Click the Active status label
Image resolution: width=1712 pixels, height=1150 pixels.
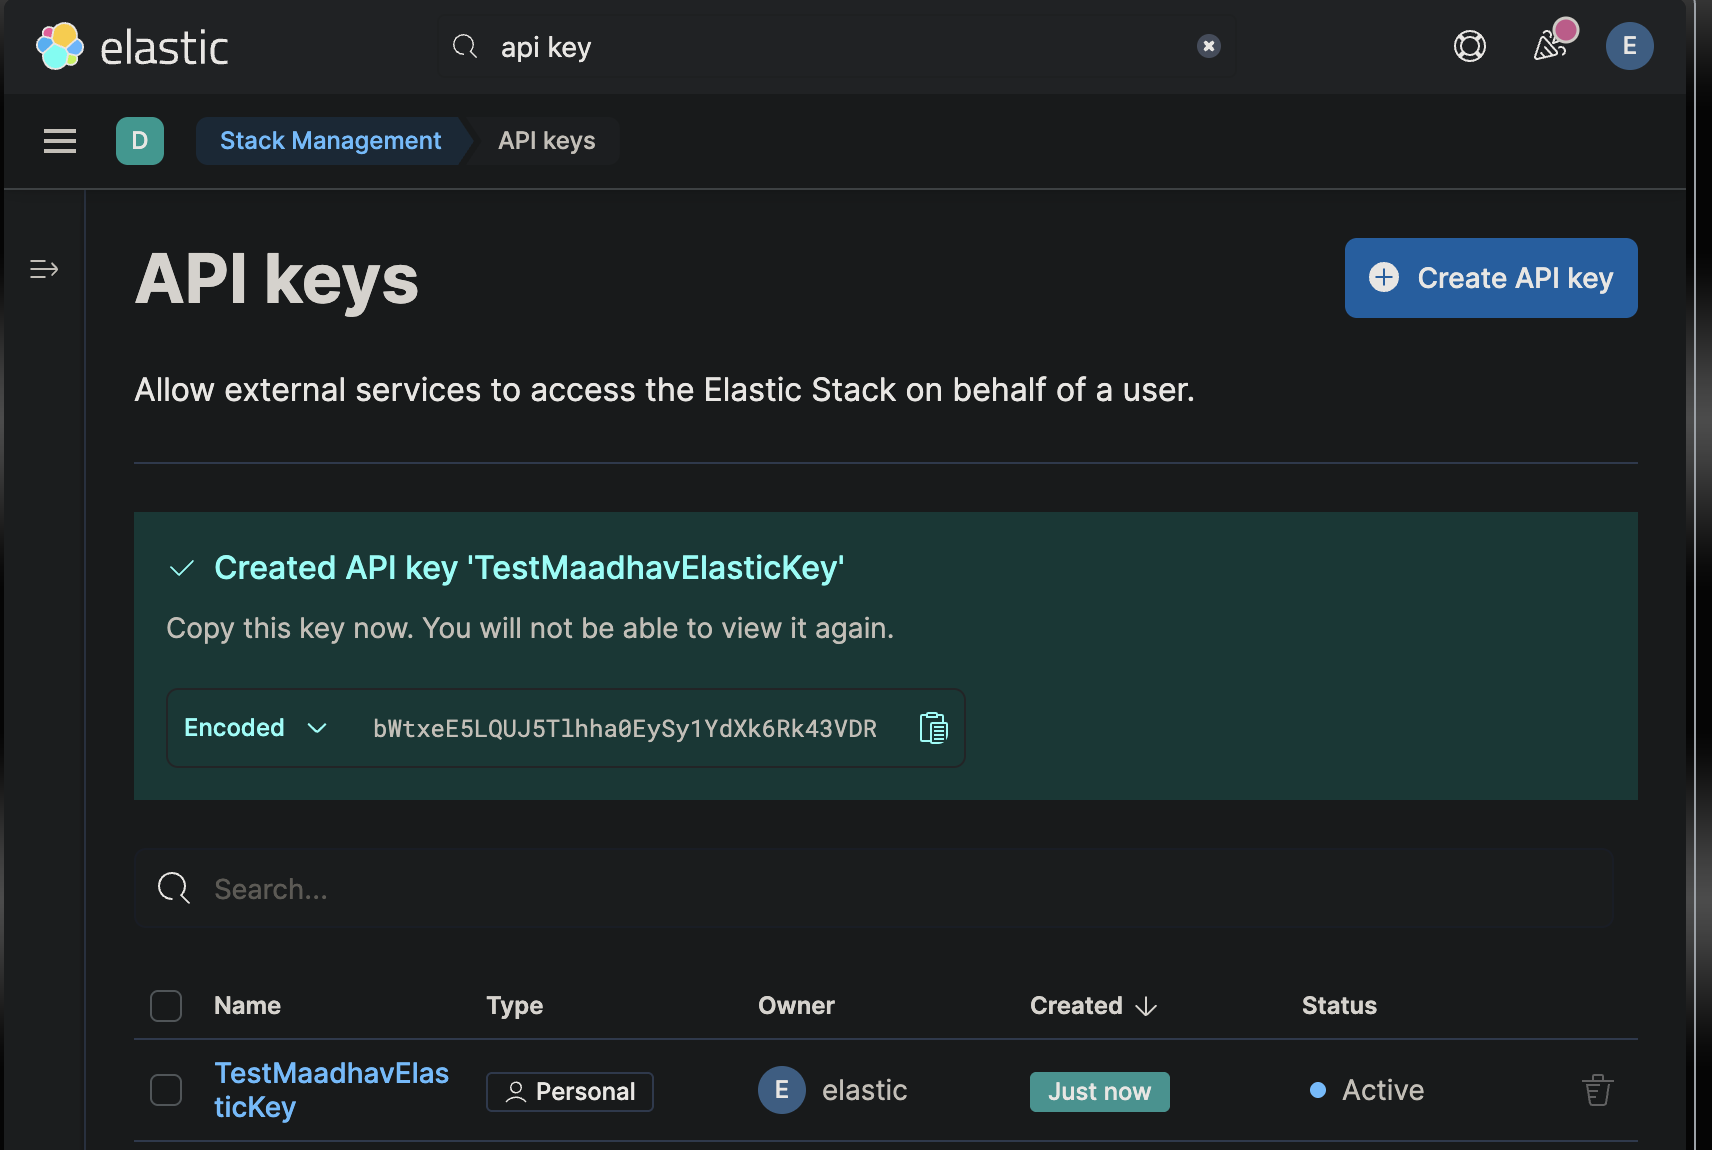pos(1383,1090)
